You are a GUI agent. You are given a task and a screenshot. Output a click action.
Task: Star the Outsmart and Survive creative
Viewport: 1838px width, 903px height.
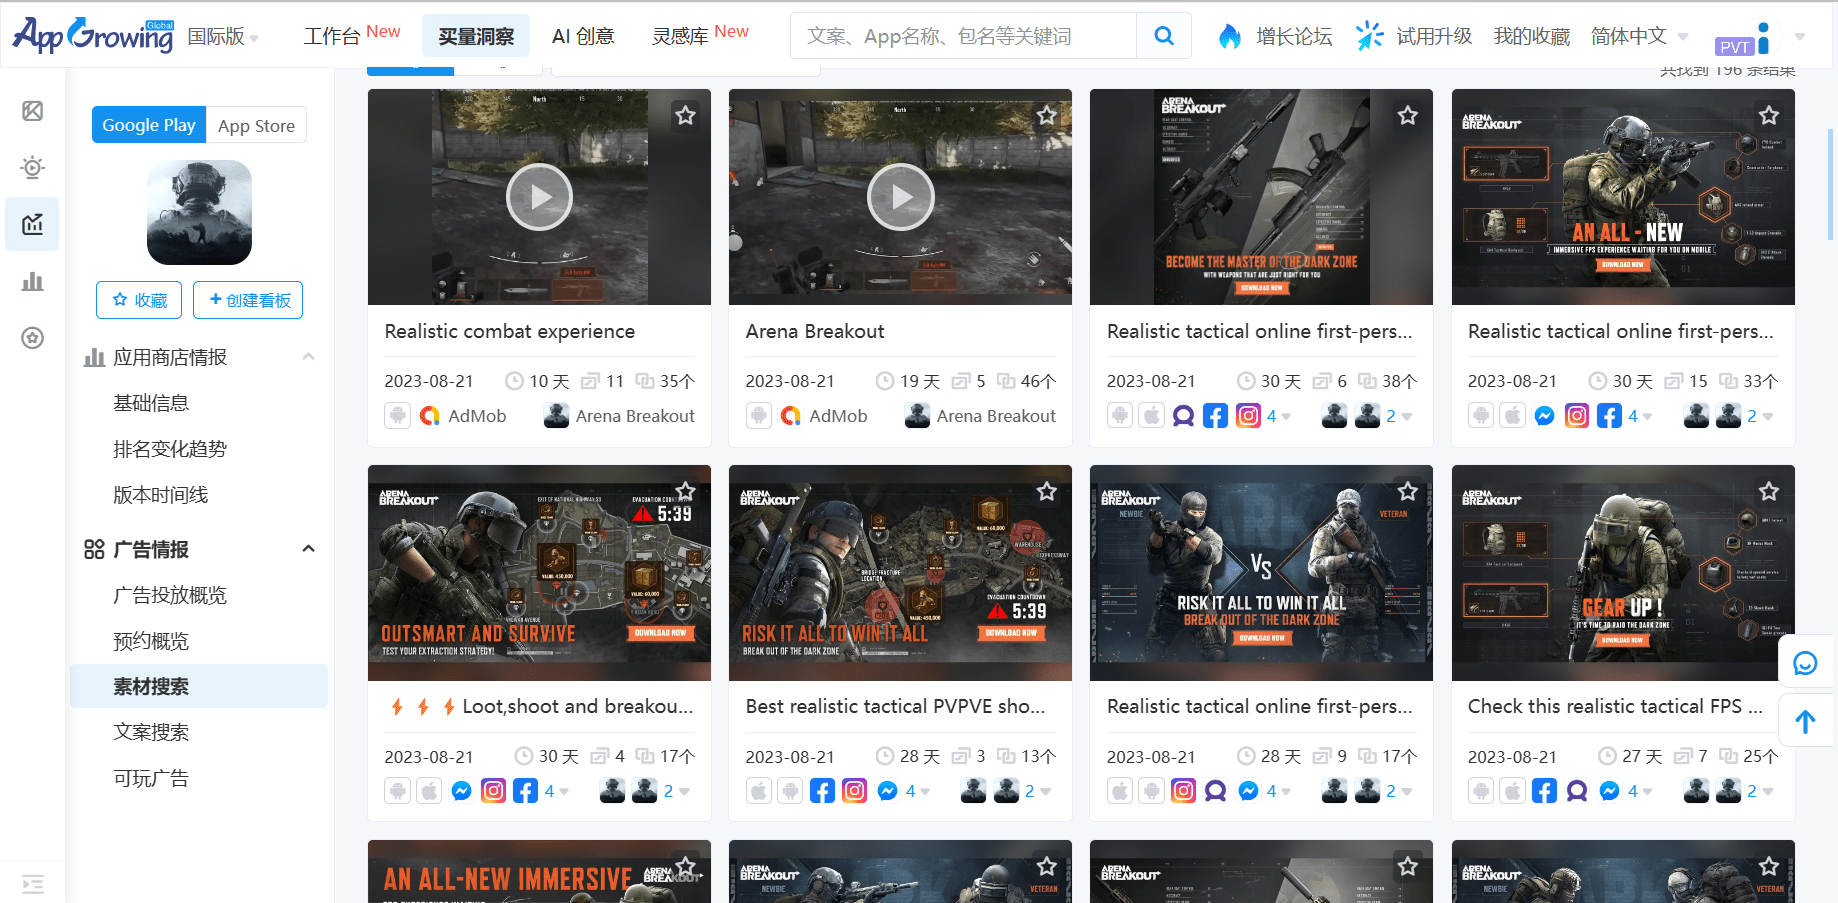pos(685,491)
